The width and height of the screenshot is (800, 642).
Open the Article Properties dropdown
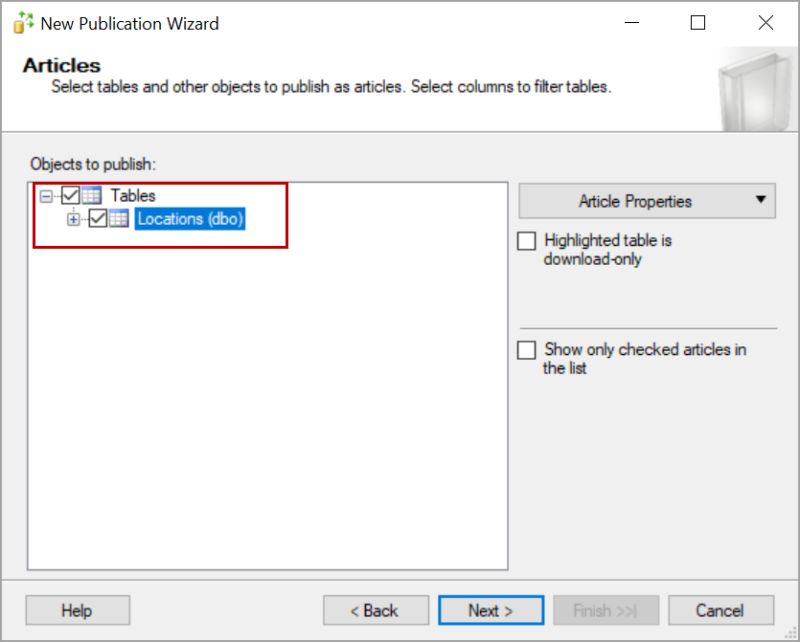[x=647, y=200]
